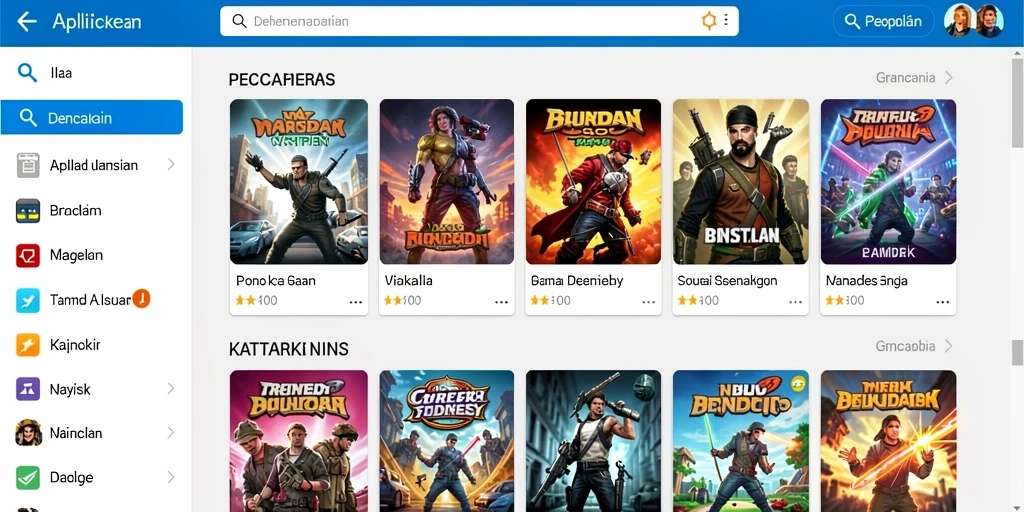Click the orange Kajnokir icon
Image resolution: width=1024 pixels, height=512 pixels.
[28, 345]
